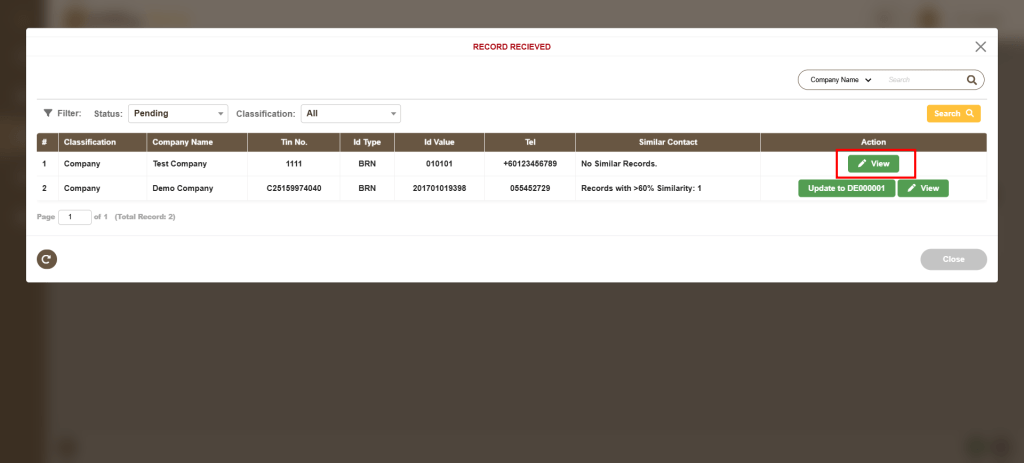View the Test Company record
1024x463 pixels.
873,163
